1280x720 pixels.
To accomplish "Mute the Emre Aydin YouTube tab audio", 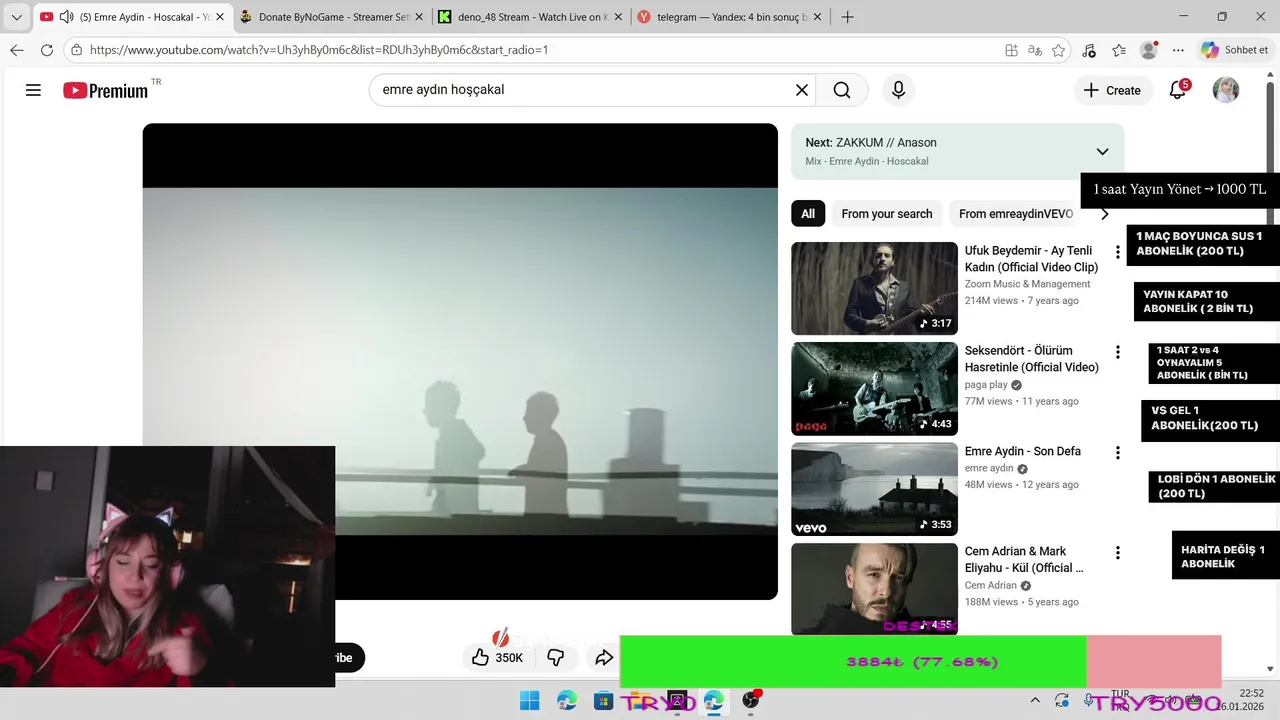I will pos(66,17).
